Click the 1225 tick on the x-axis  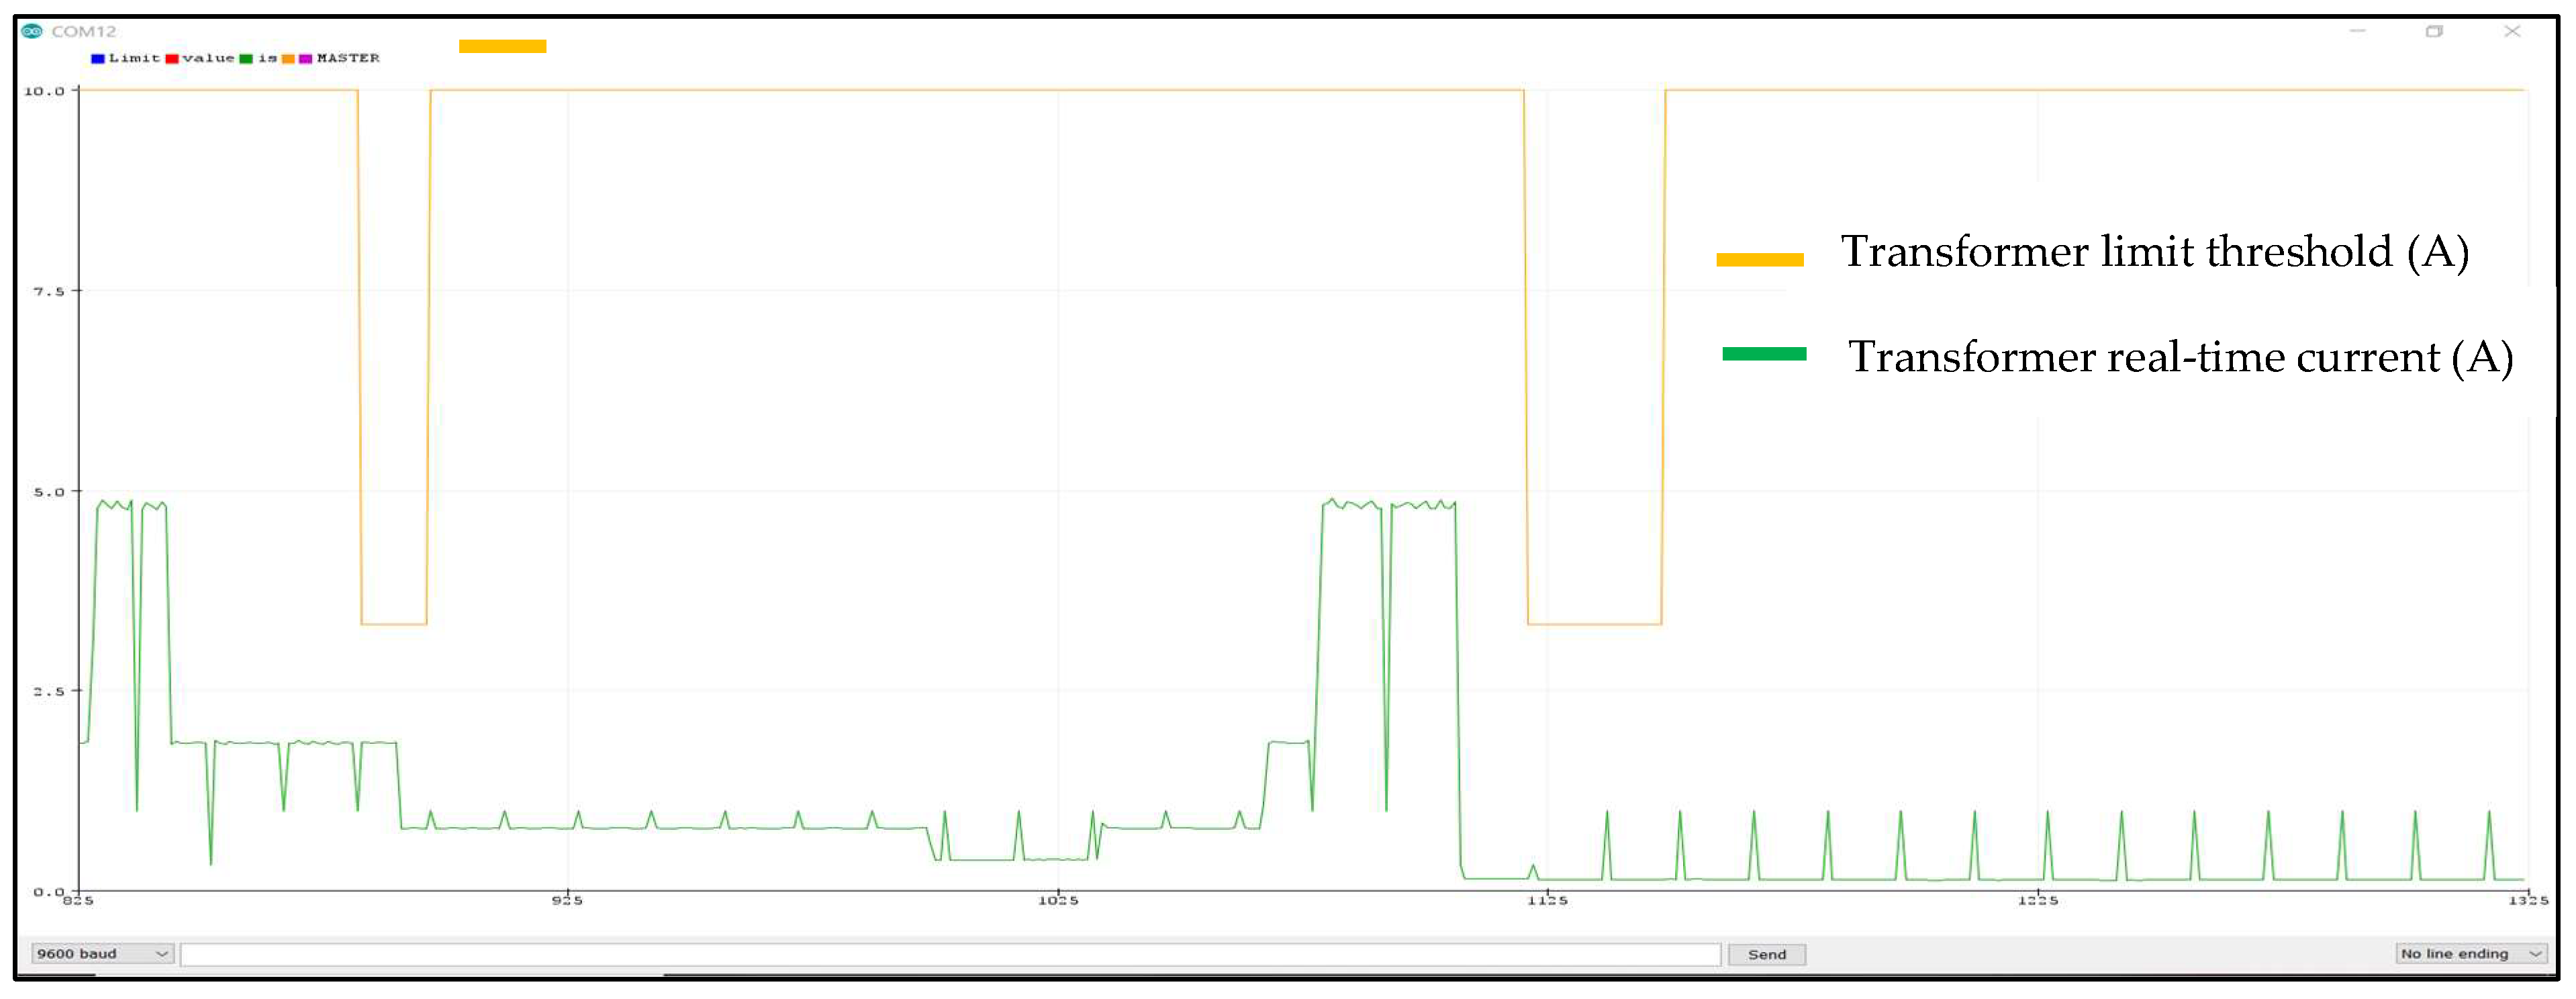click(x=2038, y=901)
